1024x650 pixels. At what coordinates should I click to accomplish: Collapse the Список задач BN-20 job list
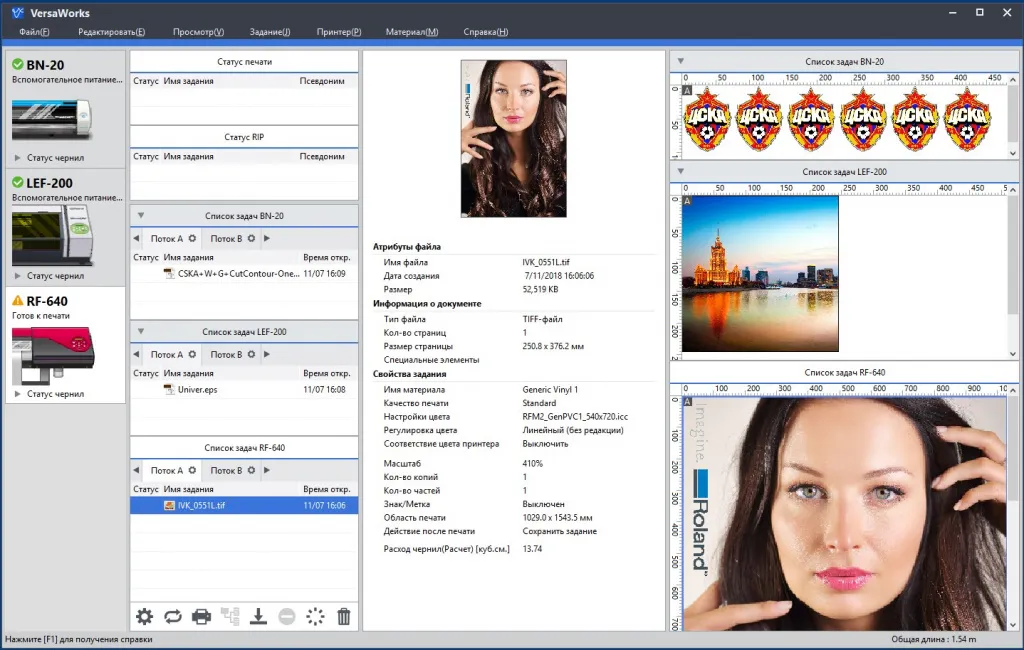(x=141, y=216)
